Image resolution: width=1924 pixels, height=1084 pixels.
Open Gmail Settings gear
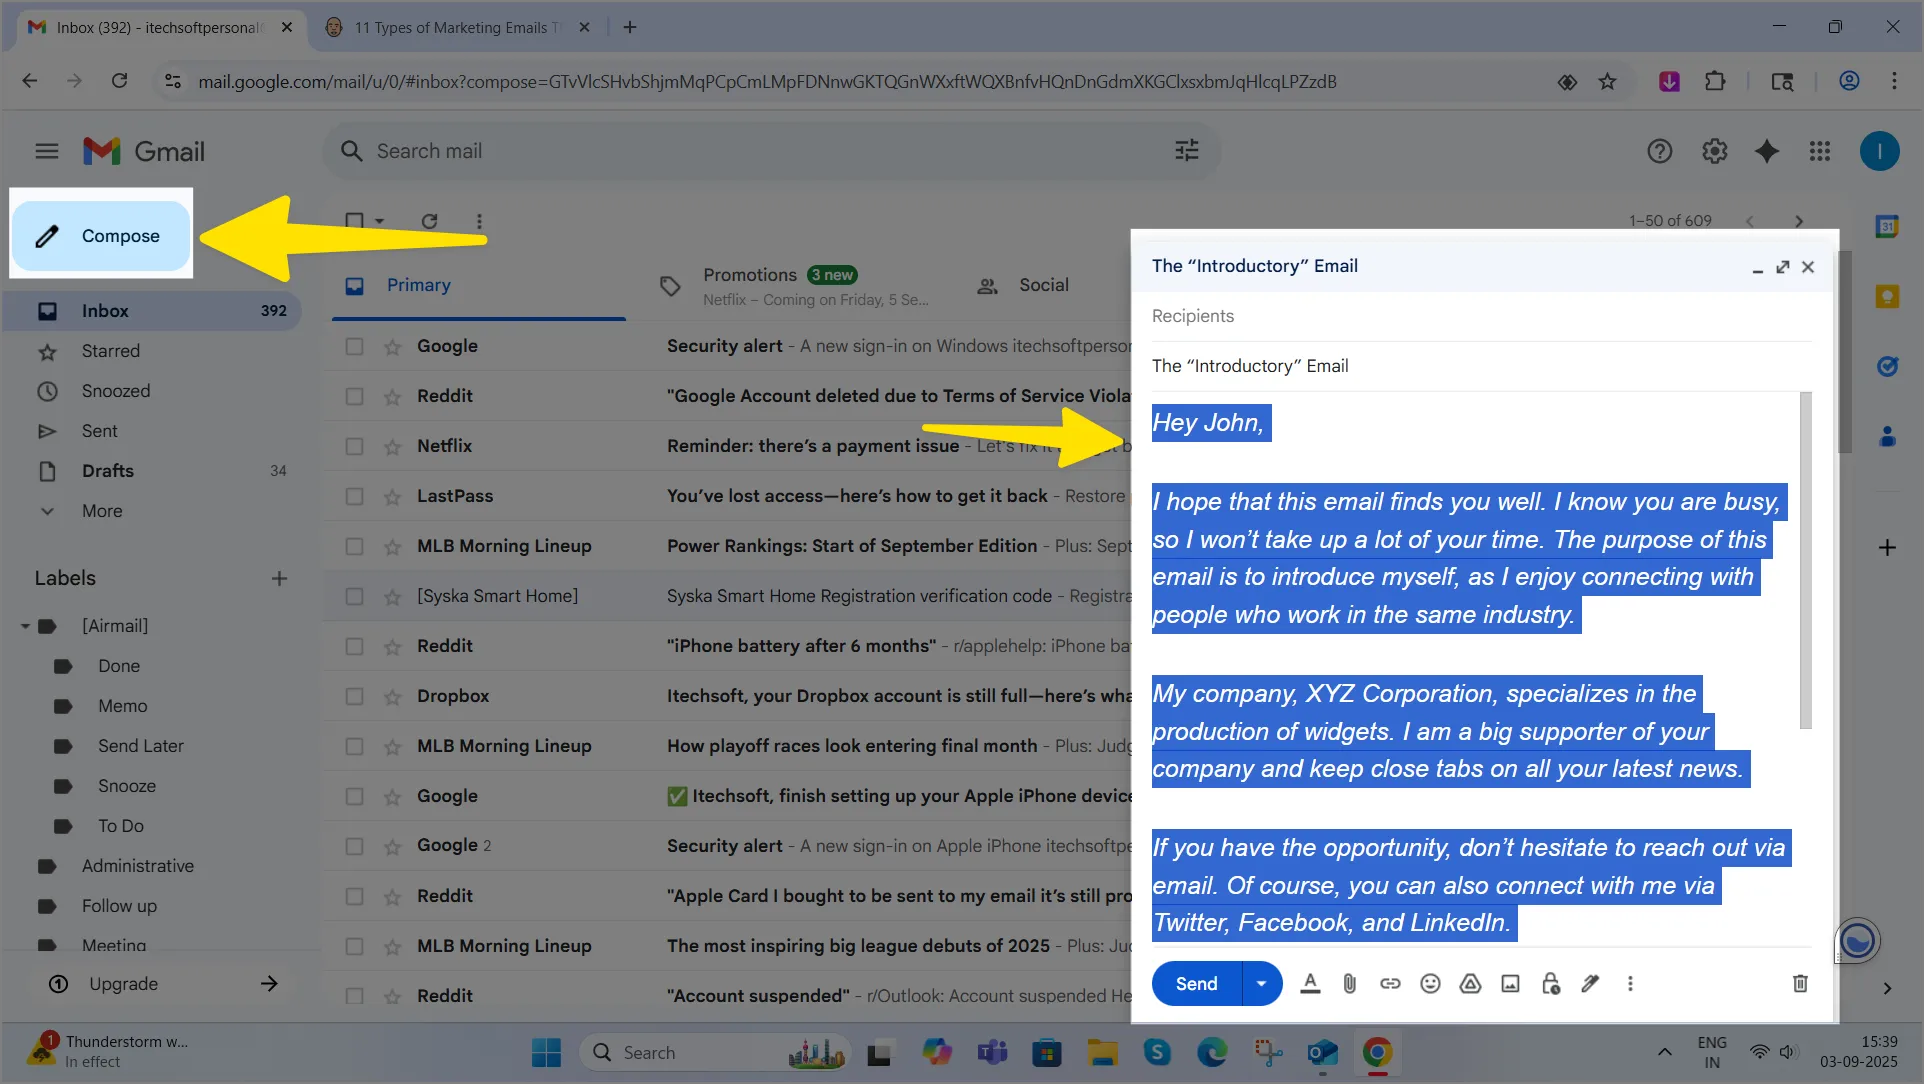(x=1714, y=151)
